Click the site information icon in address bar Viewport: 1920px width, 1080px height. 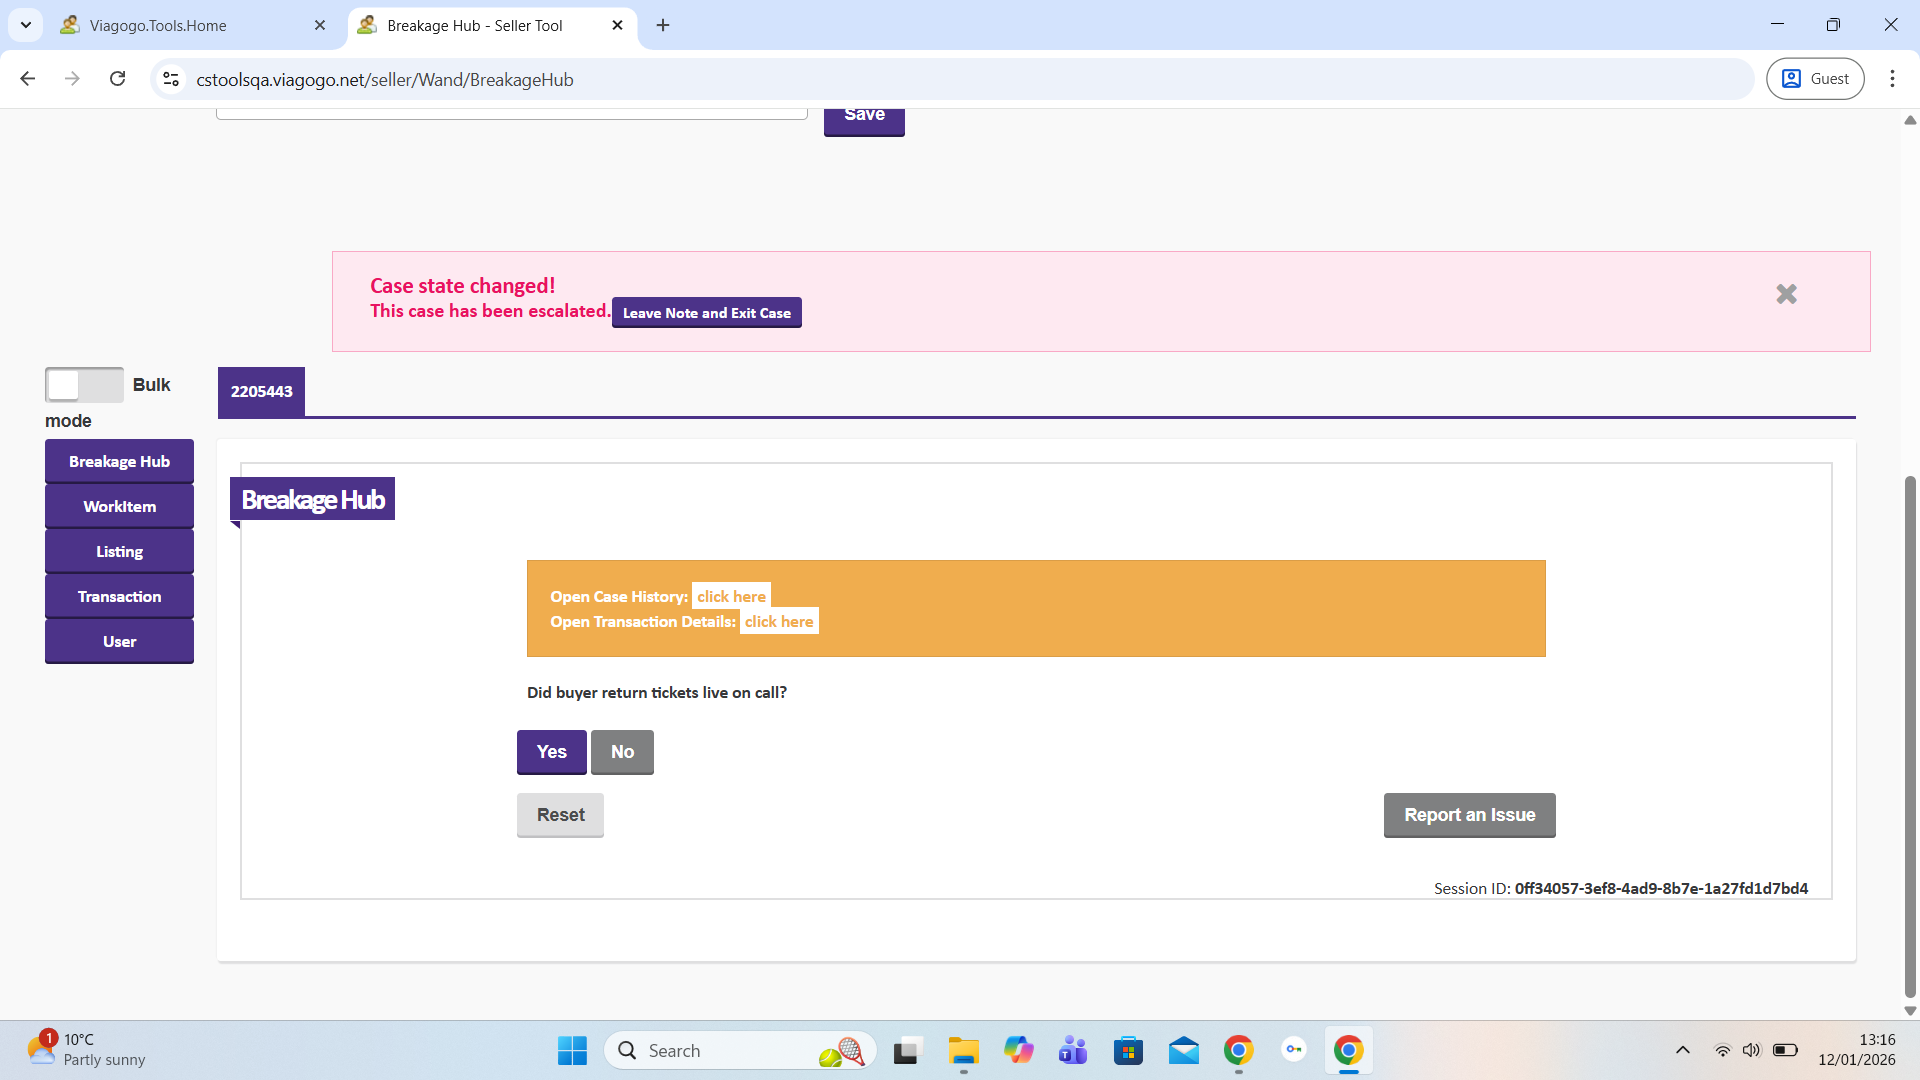[x=171, y=79]
